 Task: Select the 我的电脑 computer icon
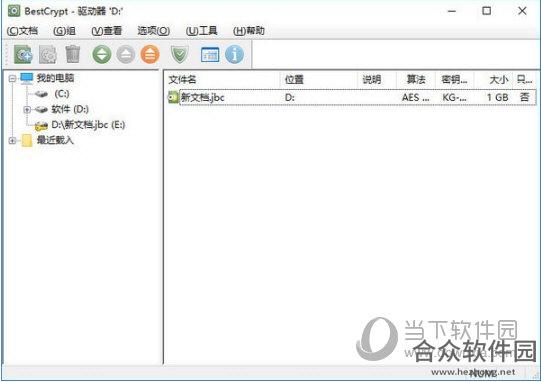pos(26,78)
